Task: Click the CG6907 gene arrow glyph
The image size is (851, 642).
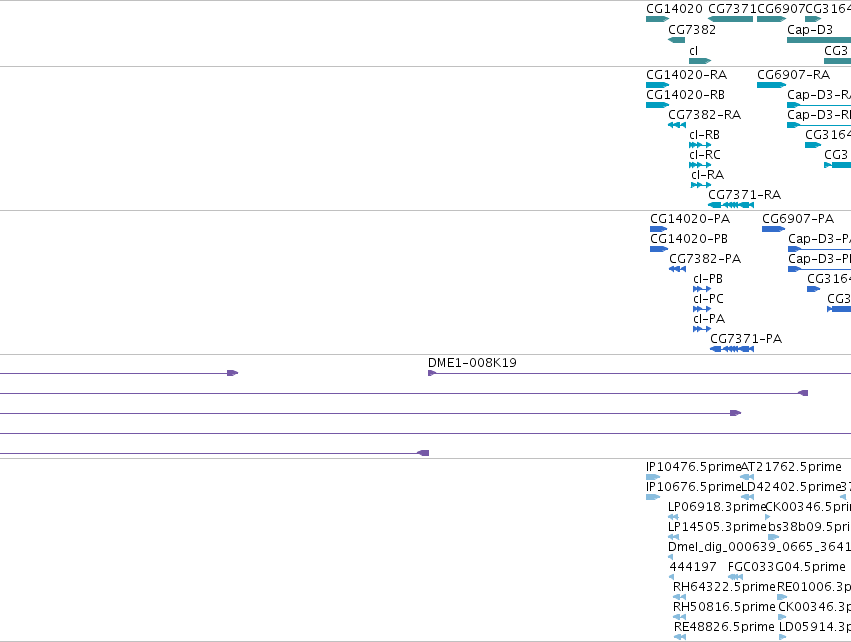Action: click(x=771, y=19)
